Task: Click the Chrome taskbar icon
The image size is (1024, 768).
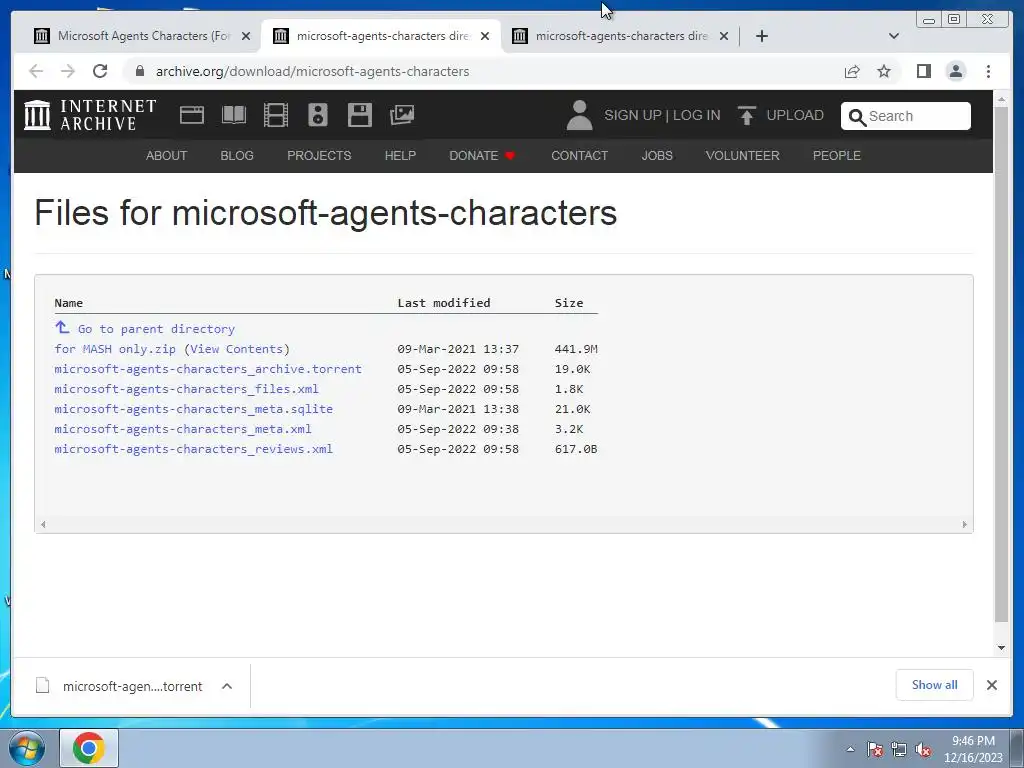Action: 89,748
